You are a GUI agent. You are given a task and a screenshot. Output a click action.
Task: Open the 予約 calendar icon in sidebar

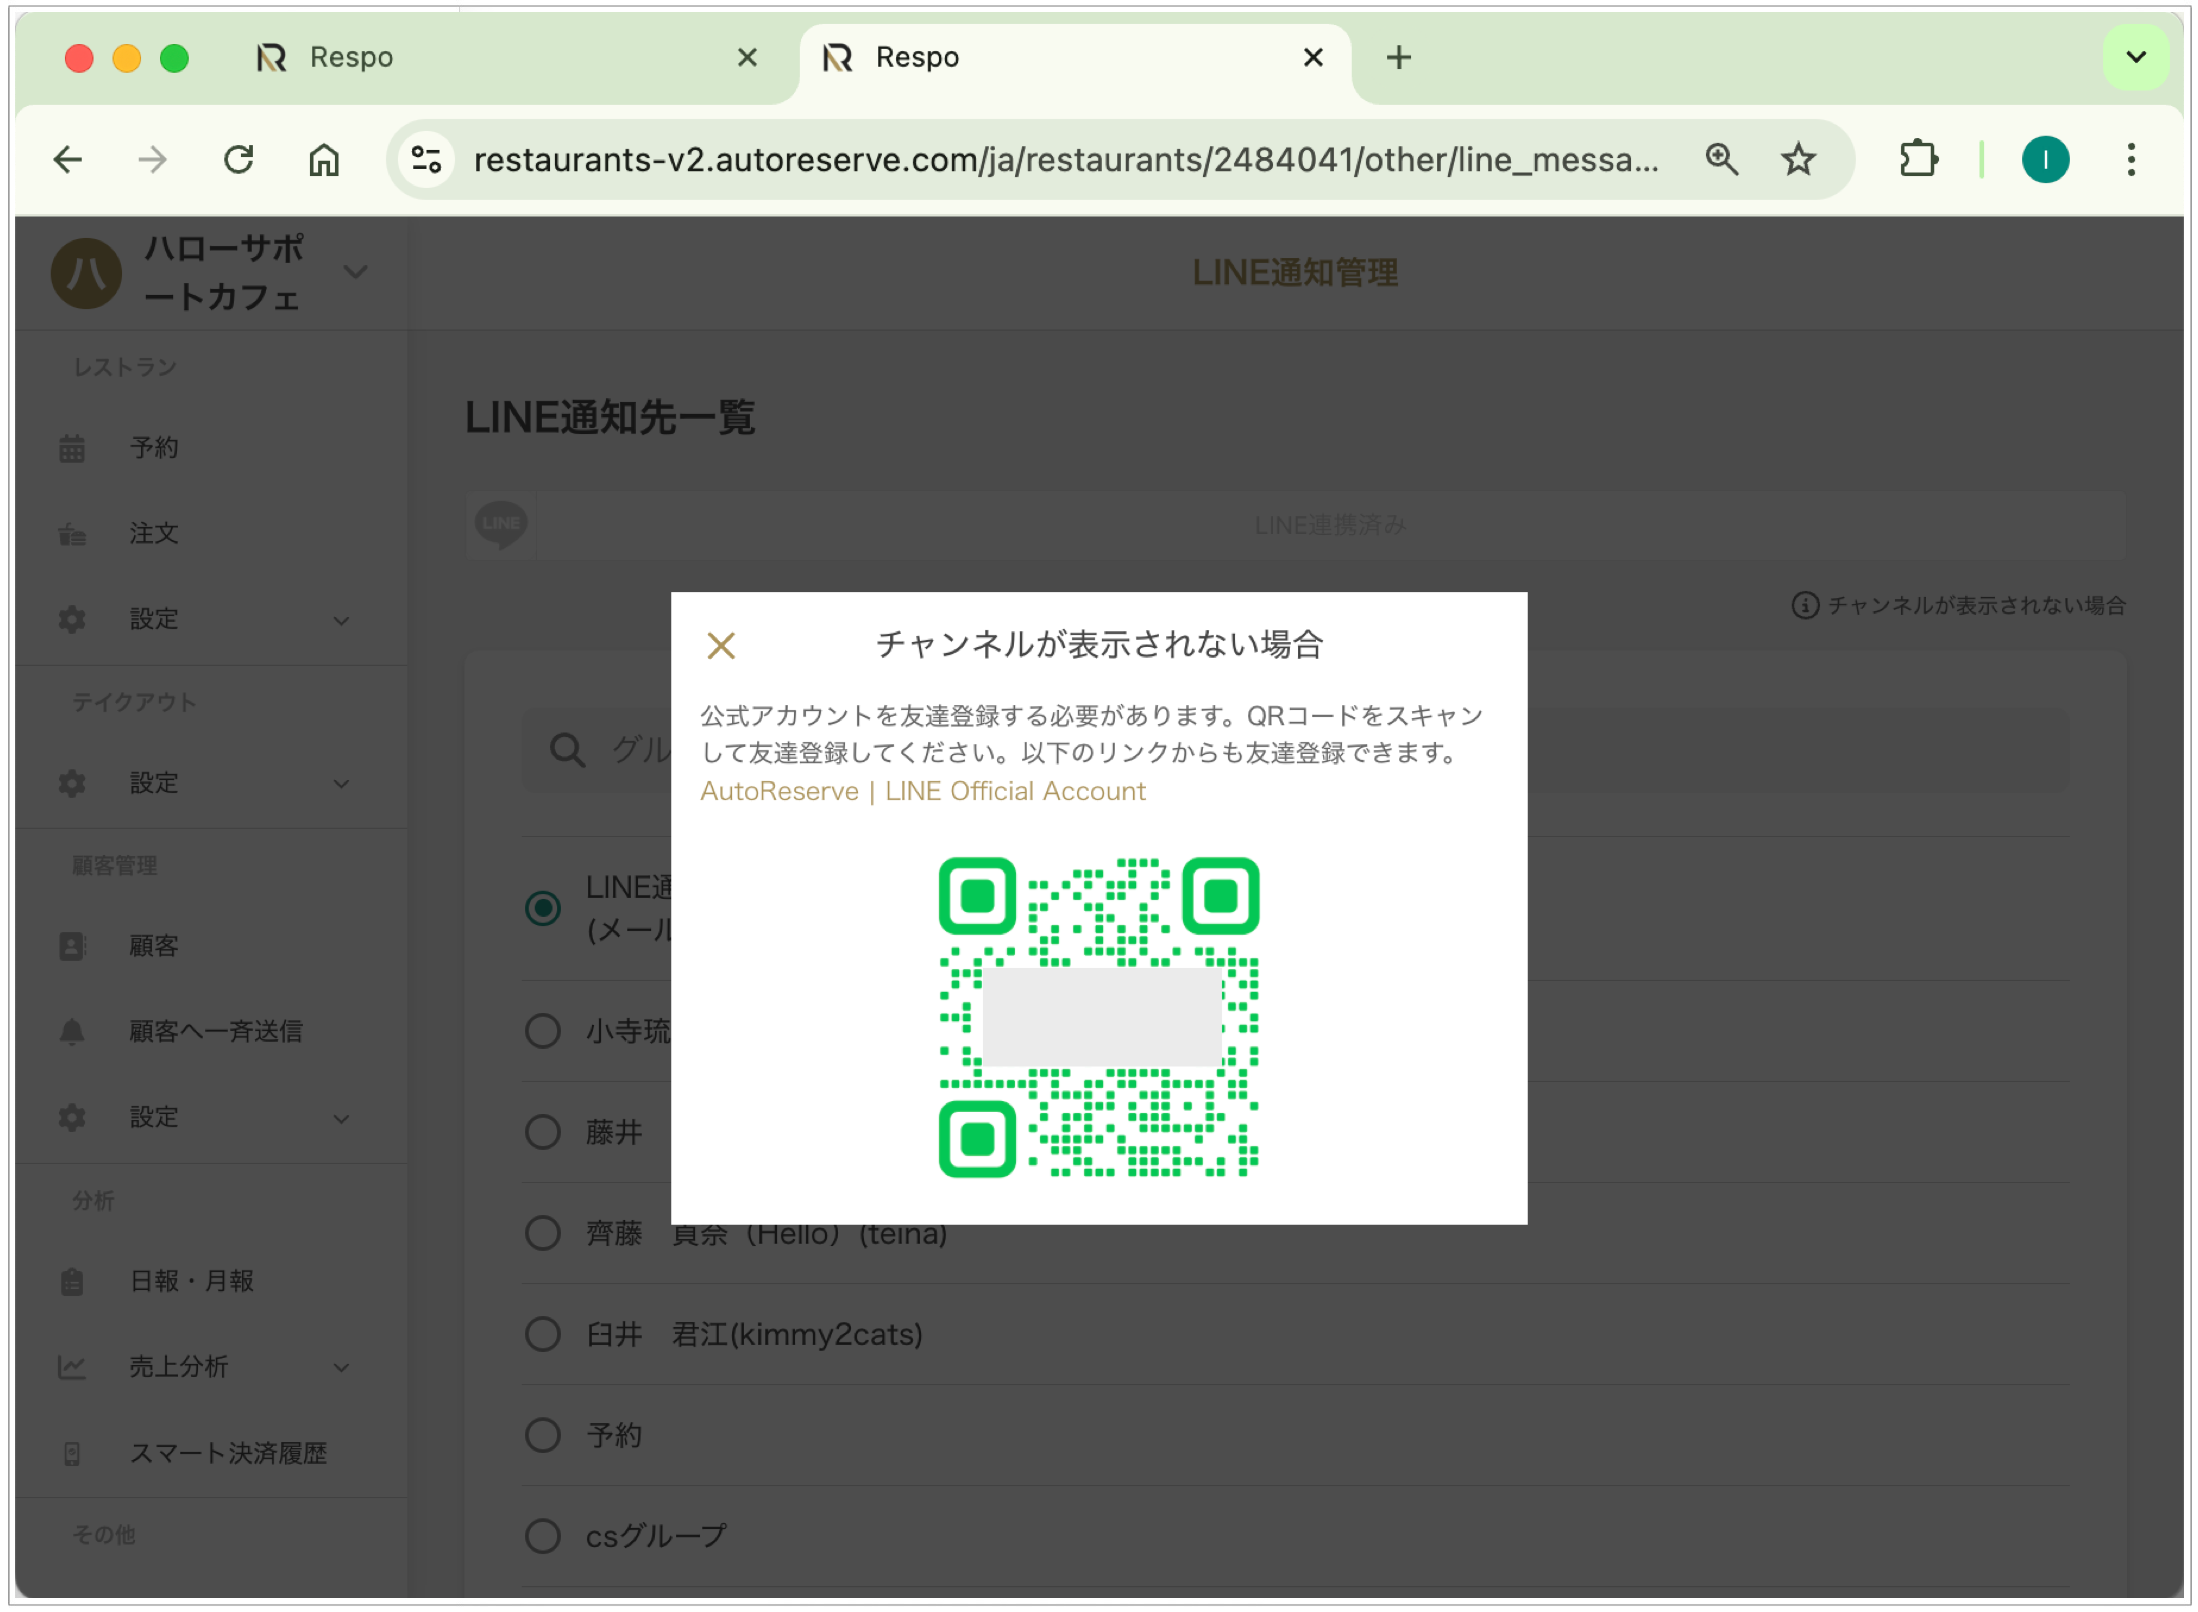click(72, 448)
